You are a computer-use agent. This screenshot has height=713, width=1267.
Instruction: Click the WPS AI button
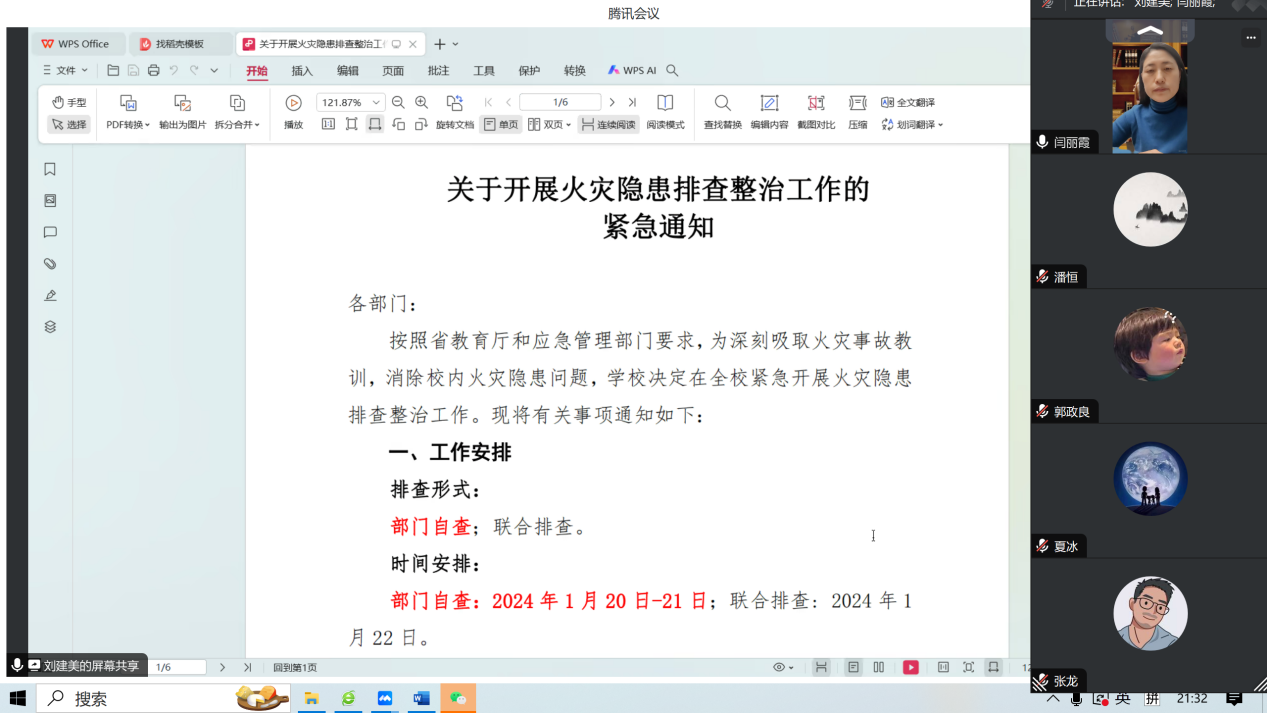tap(632, 71)
